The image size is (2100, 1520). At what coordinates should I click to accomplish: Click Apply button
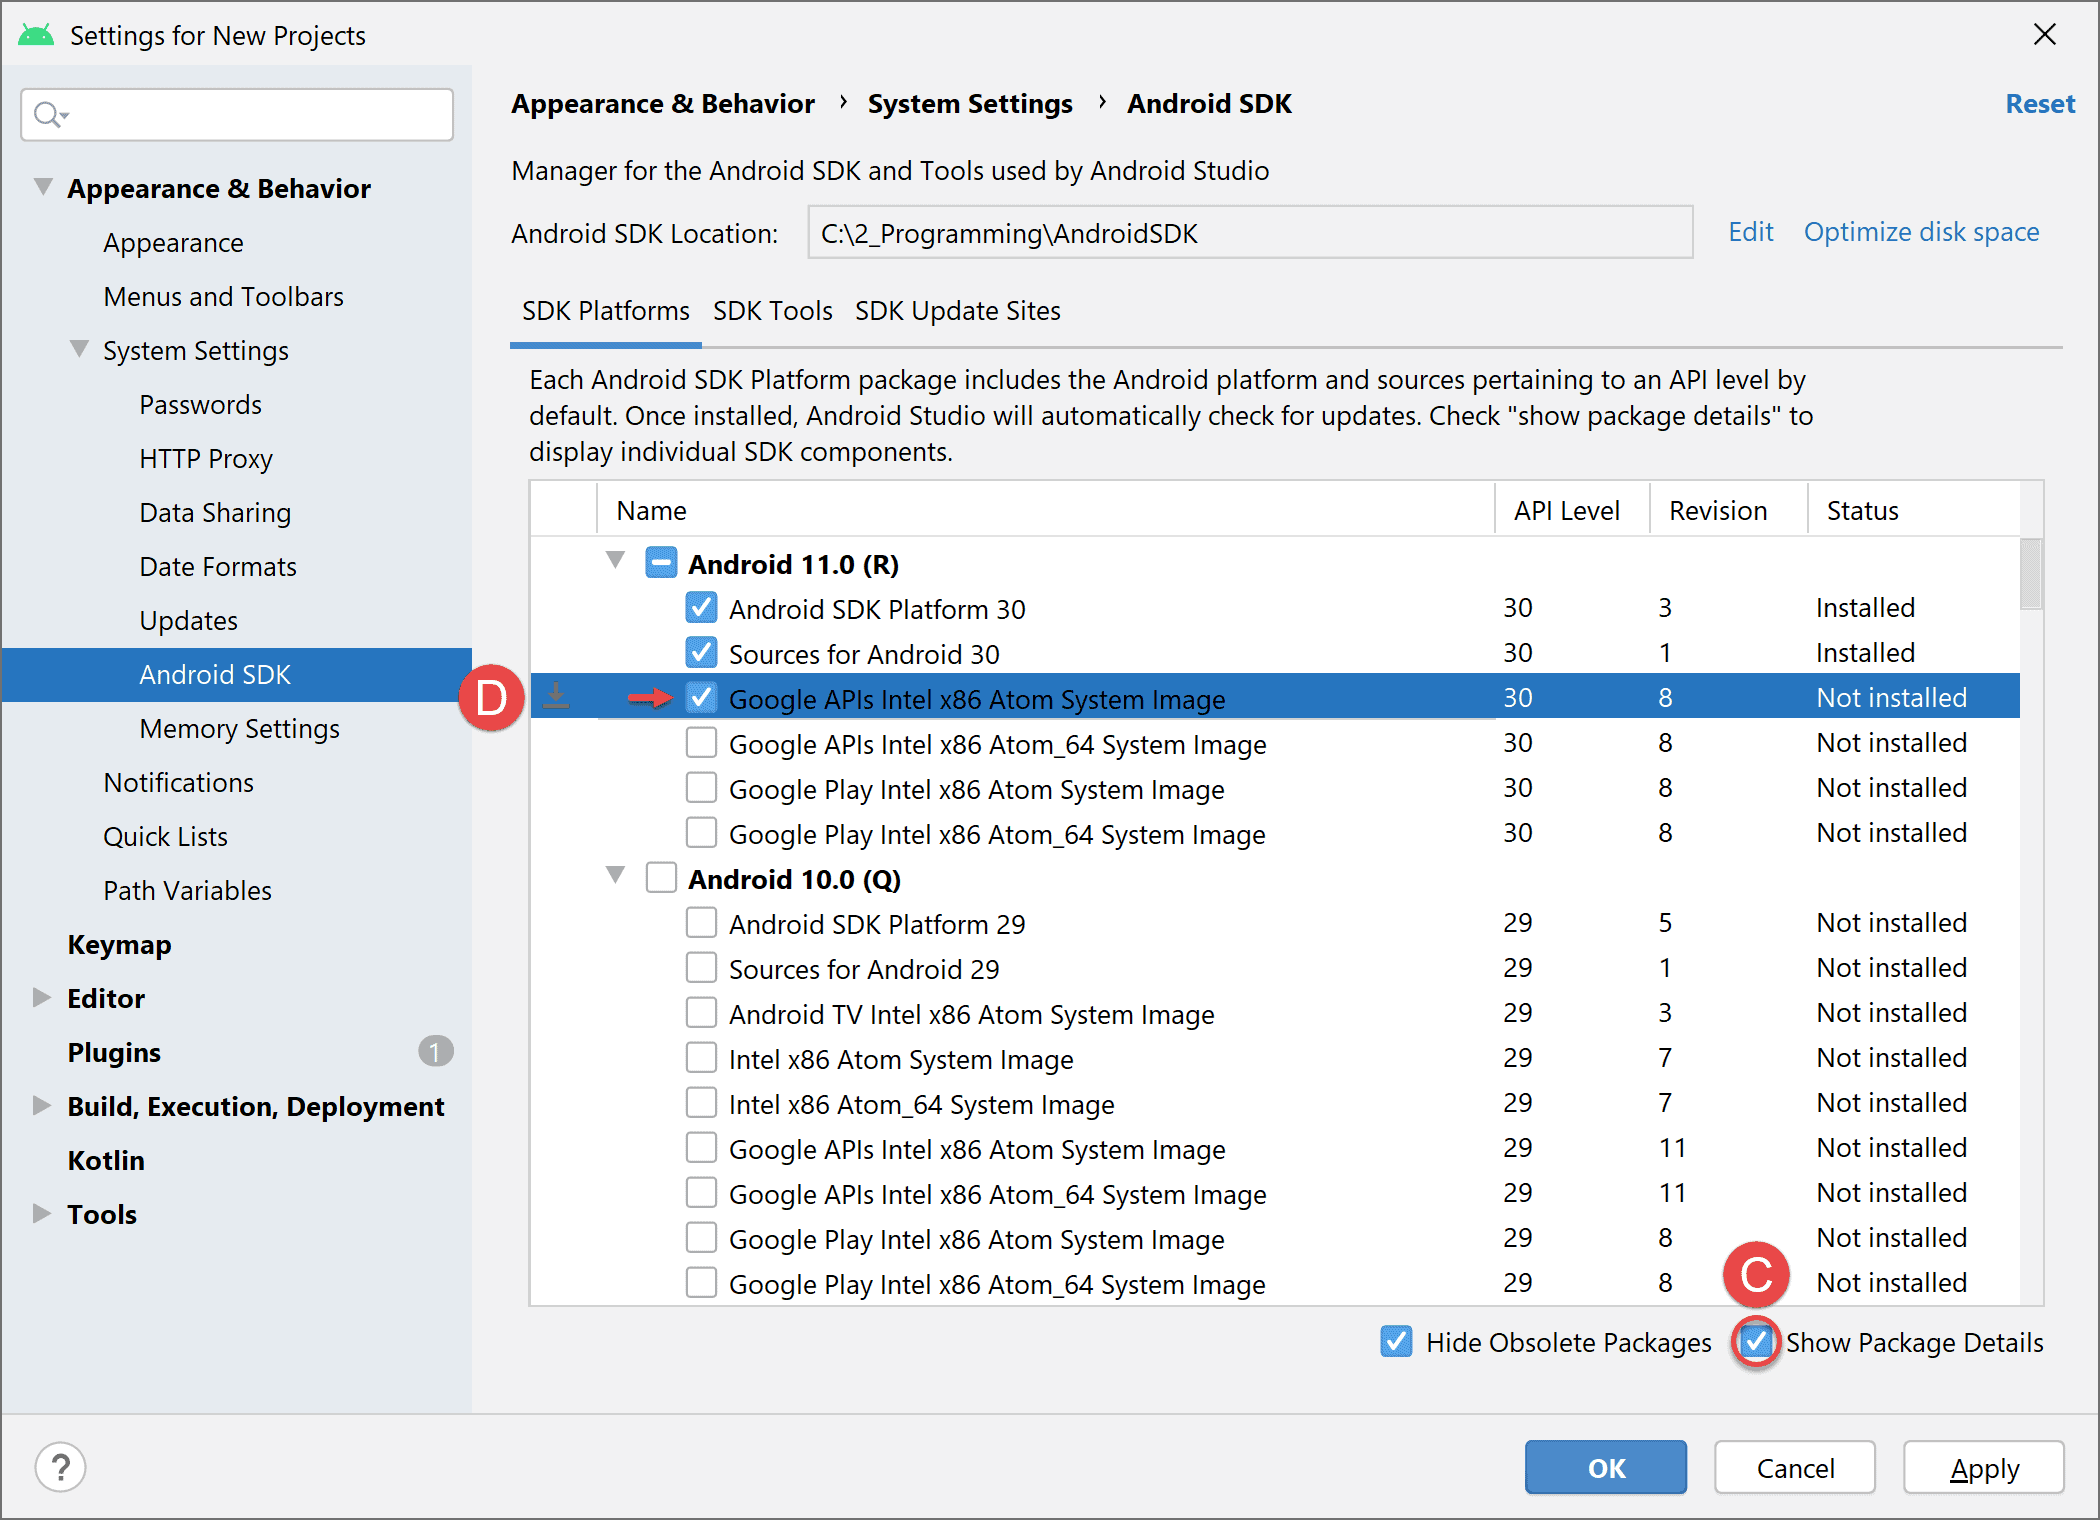click(x=1984, y=1467)
